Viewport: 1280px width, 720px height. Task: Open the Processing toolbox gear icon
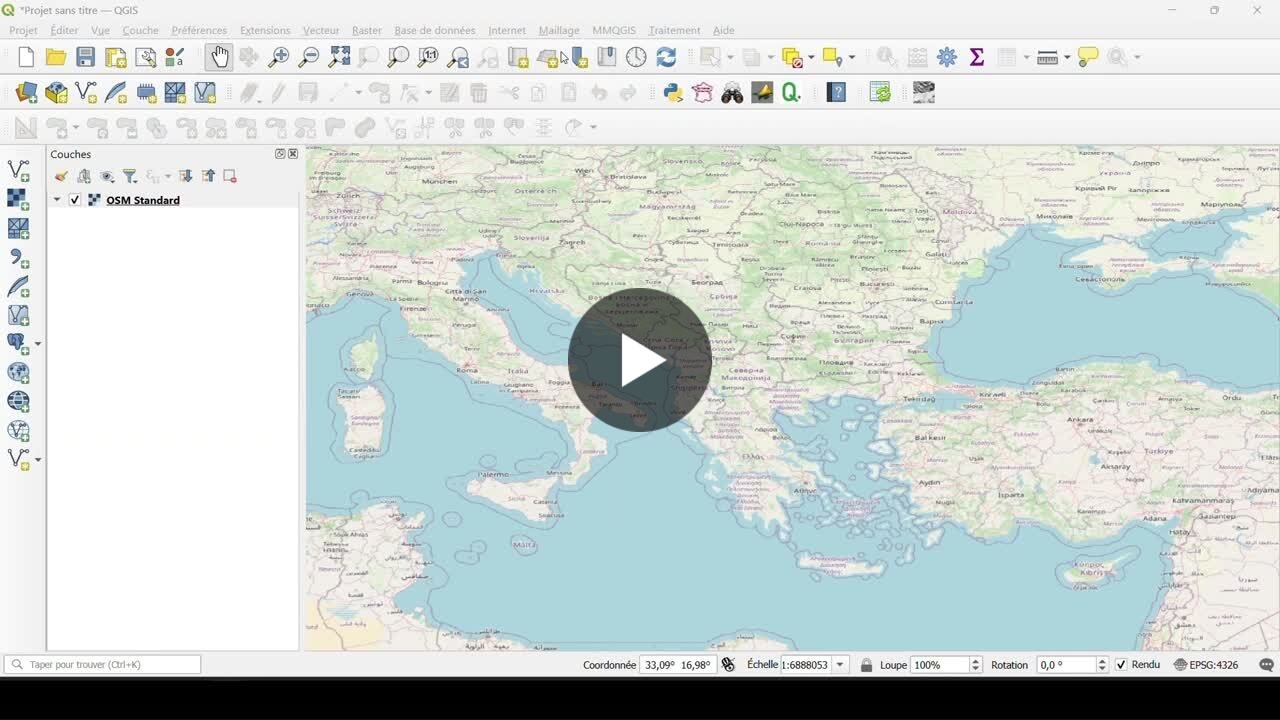click(x=947, y=58)
